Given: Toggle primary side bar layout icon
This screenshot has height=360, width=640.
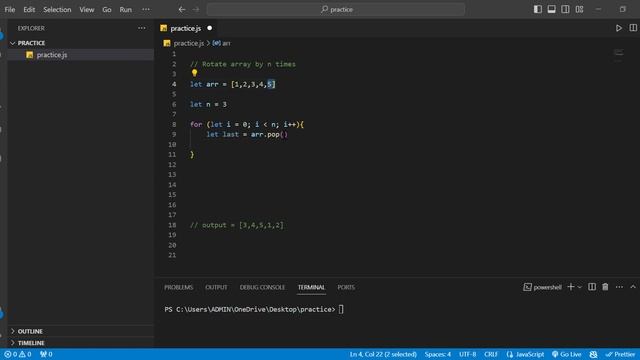Looking at the screenshot, I should pyautogui.click(x=538, y=9).
